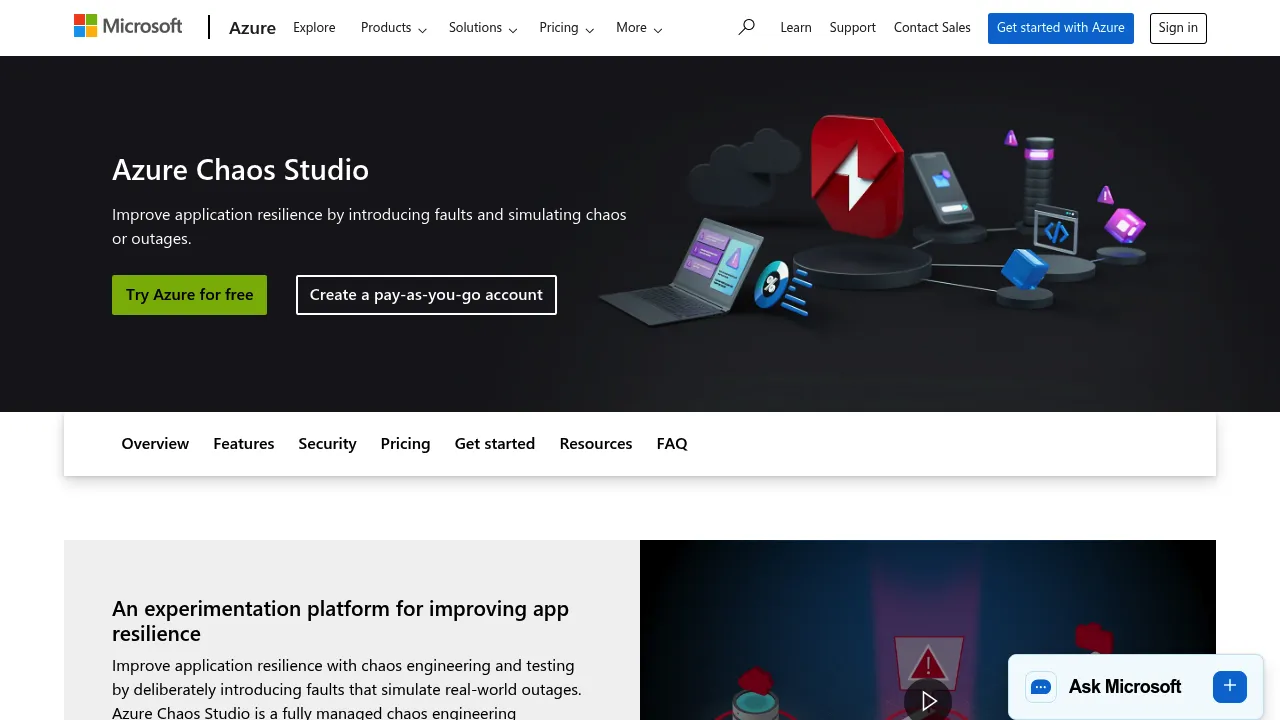Open the Solutions dropdown menu
Screen dimensions: 1280x720
point(483,28)
